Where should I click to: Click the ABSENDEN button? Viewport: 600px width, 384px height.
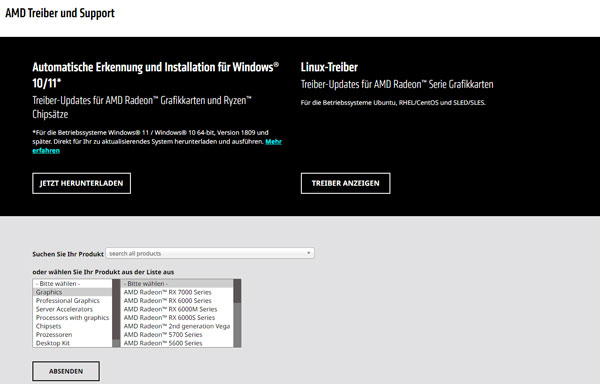click(x=66, y=371)
